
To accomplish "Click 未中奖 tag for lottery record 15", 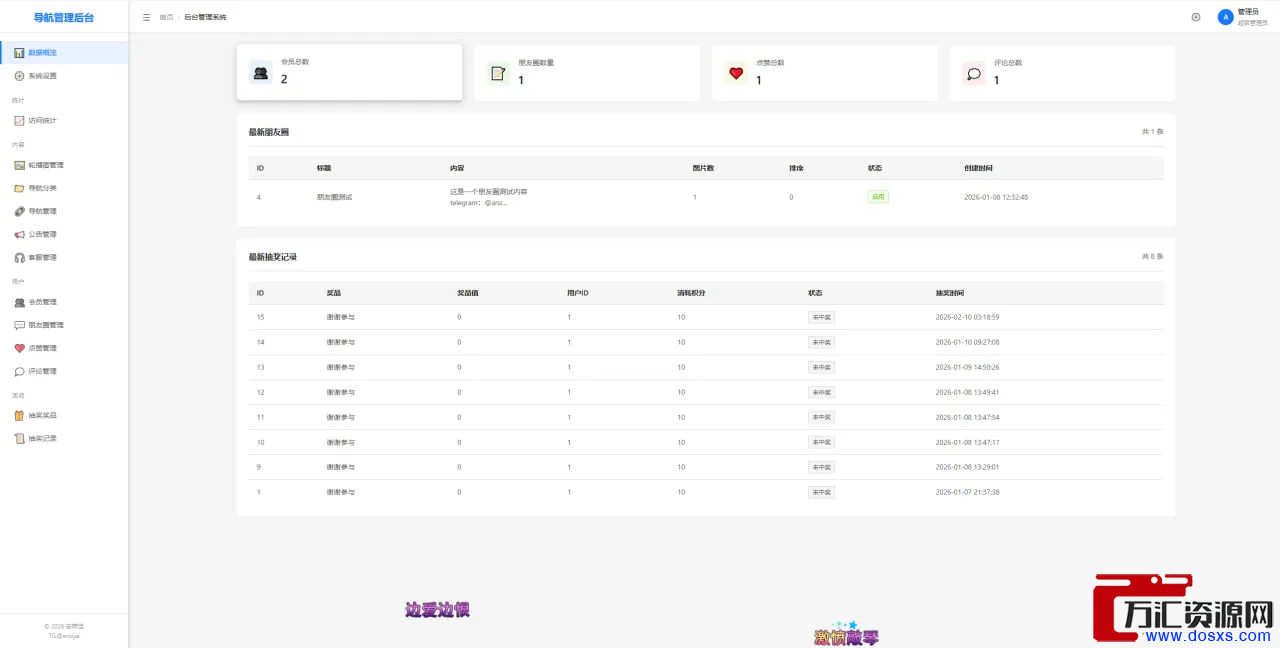I will 821,317.
